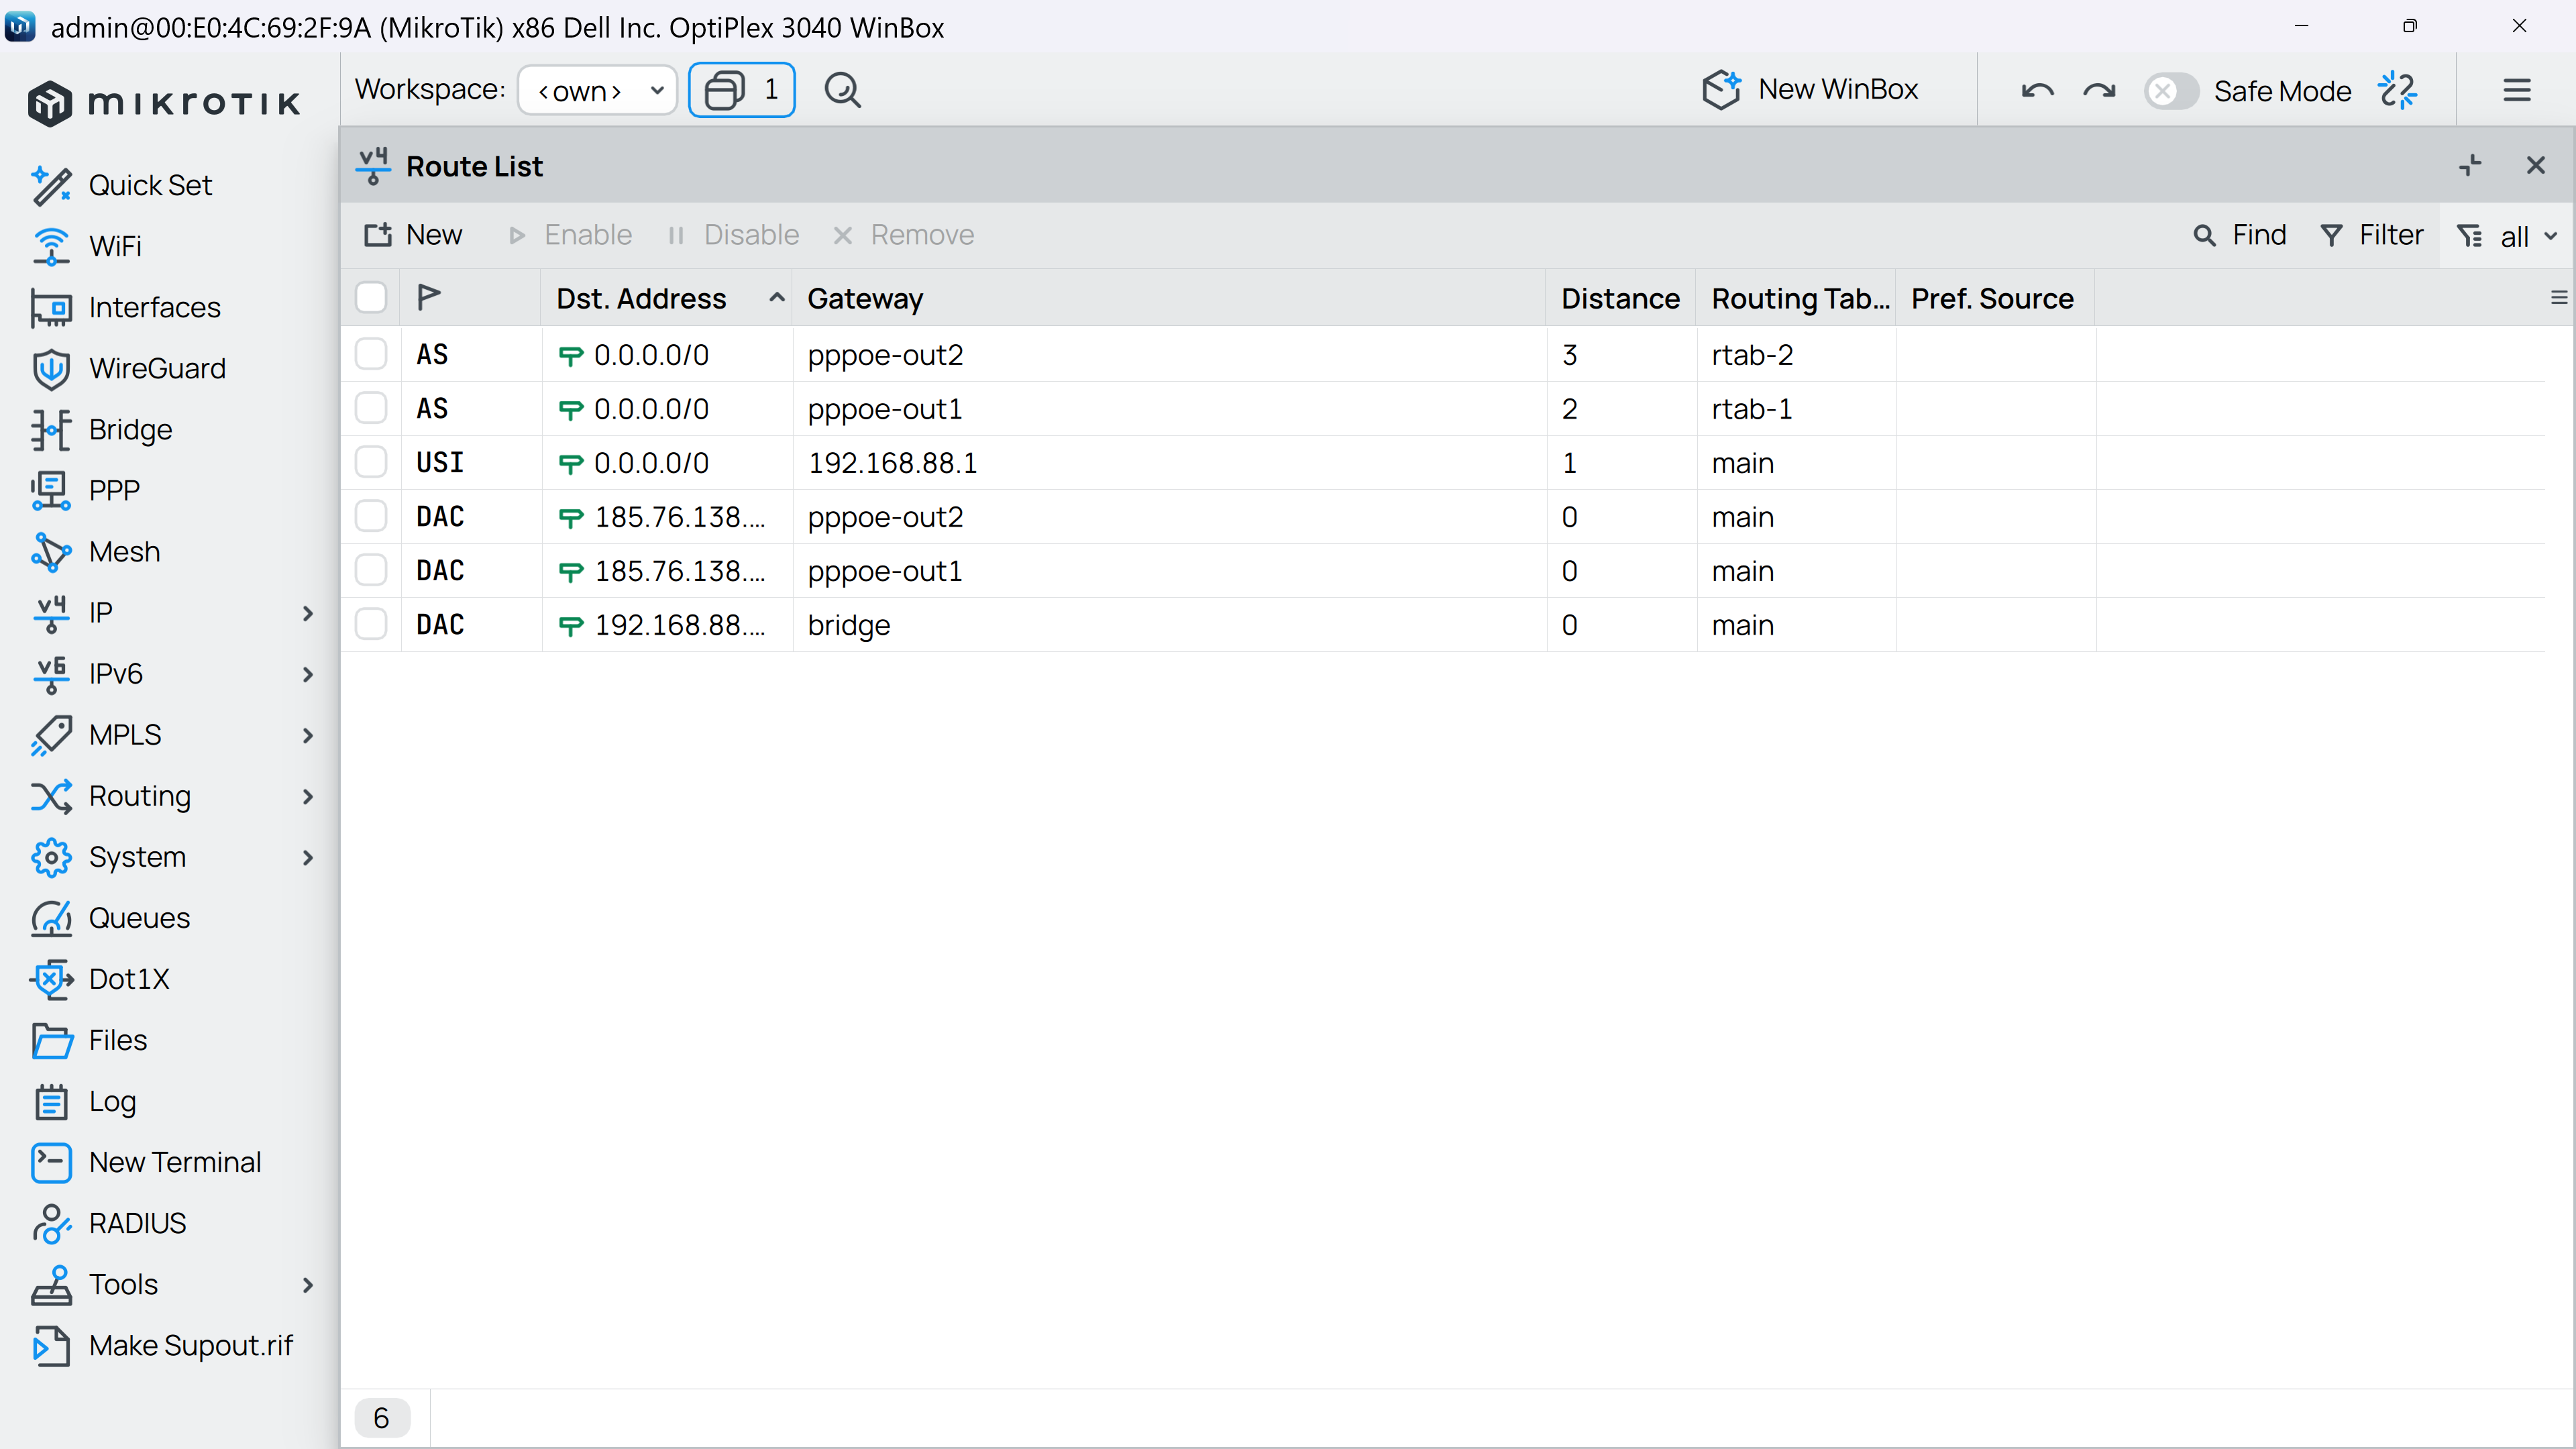The height and width of the screenshot is (1449, 2576).
Task: Check the DAC pppoe-out2 route row
Action: pyautogui.click(x=371, y=516)
